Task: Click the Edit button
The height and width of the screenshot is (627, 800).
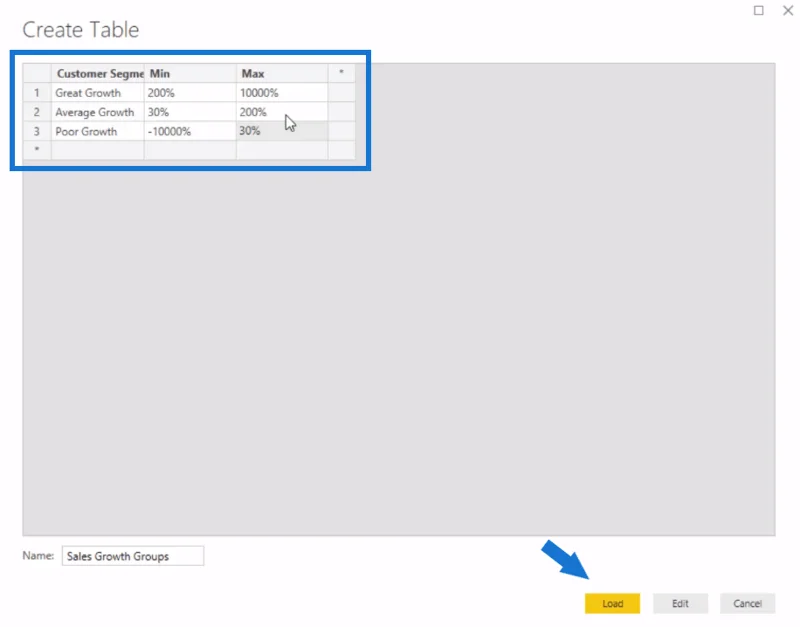Action: [680, 604]
